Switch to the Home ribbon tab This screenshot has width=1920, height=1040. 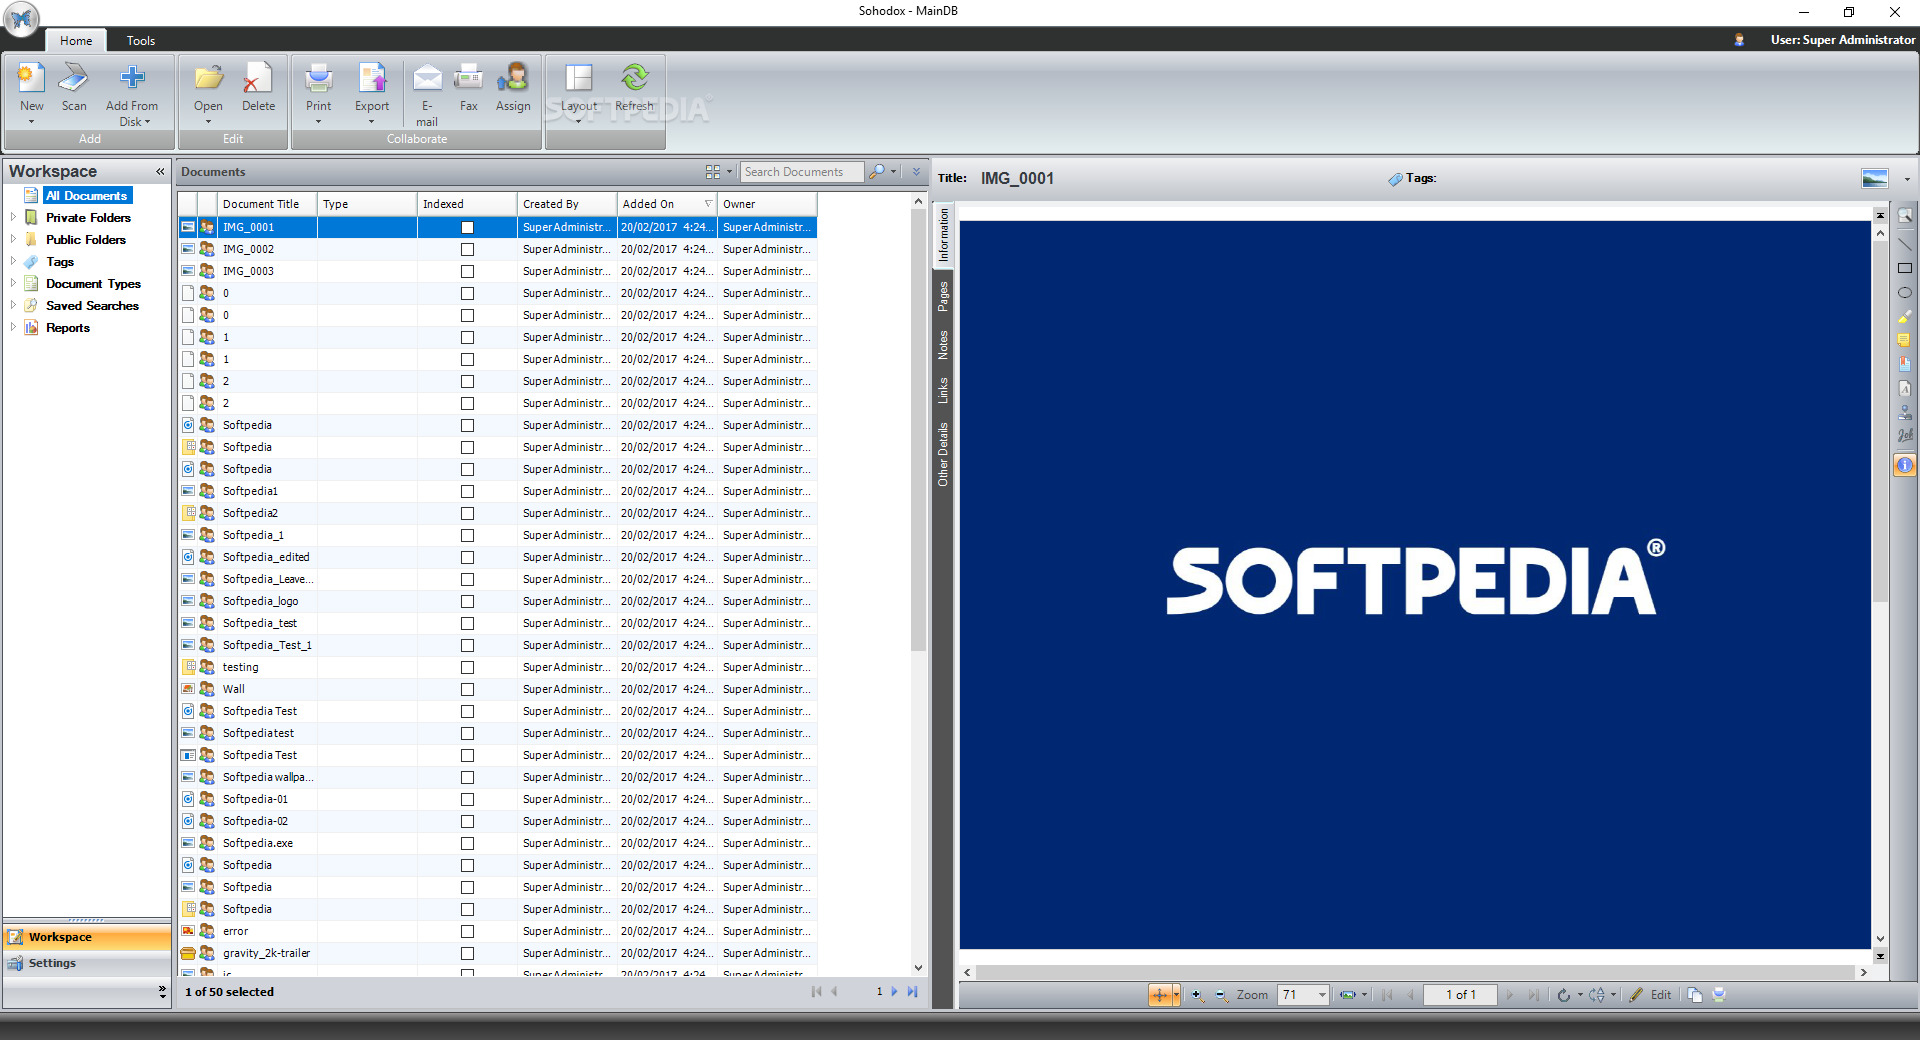point(76,41)
